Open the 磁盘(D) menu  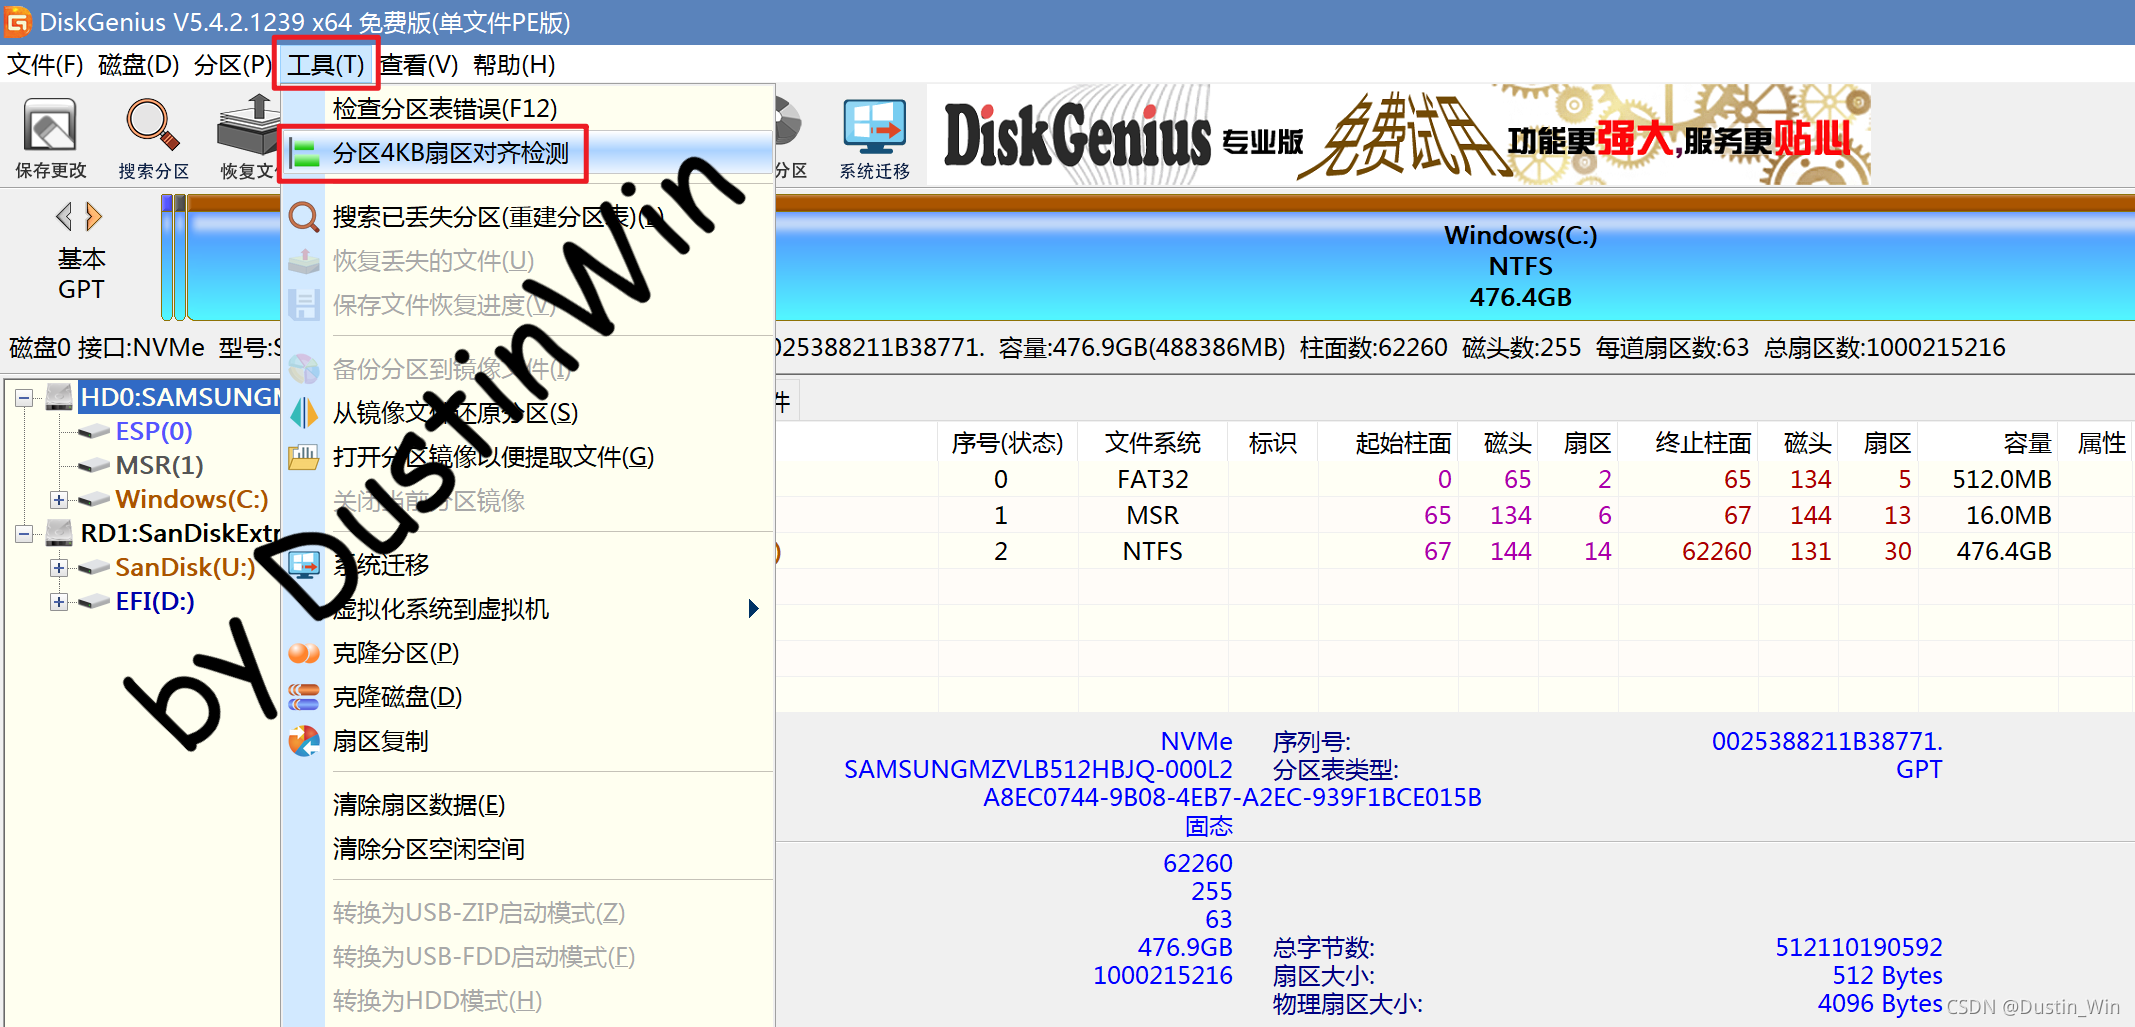(x=139, y=65)
